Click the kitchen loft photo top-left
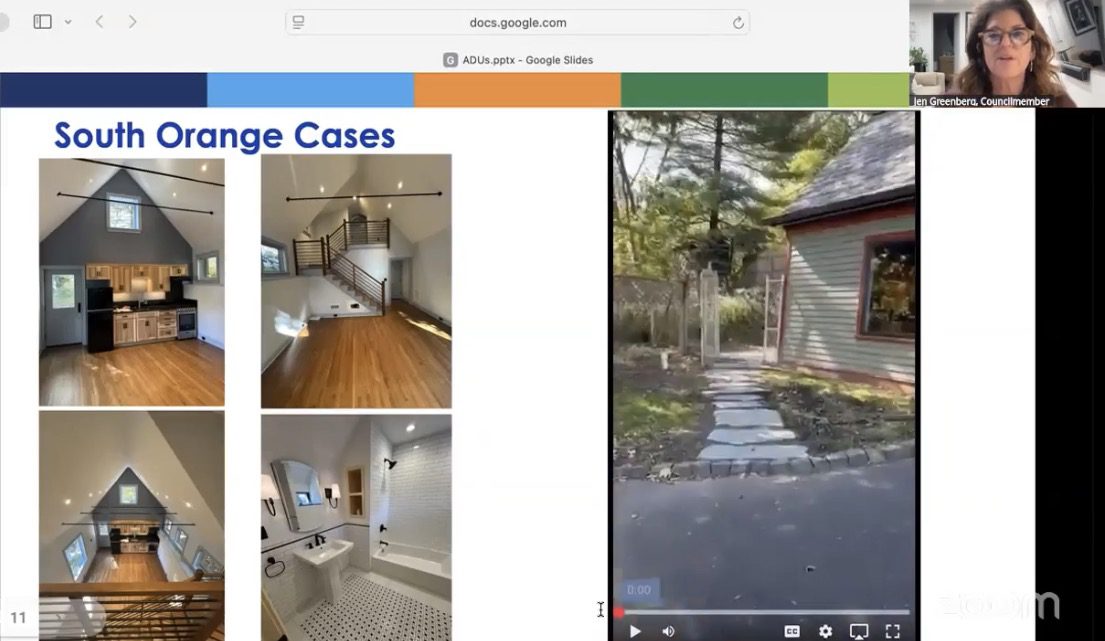The width and height of the screenshot is (1105, 641). click(131, 282)
